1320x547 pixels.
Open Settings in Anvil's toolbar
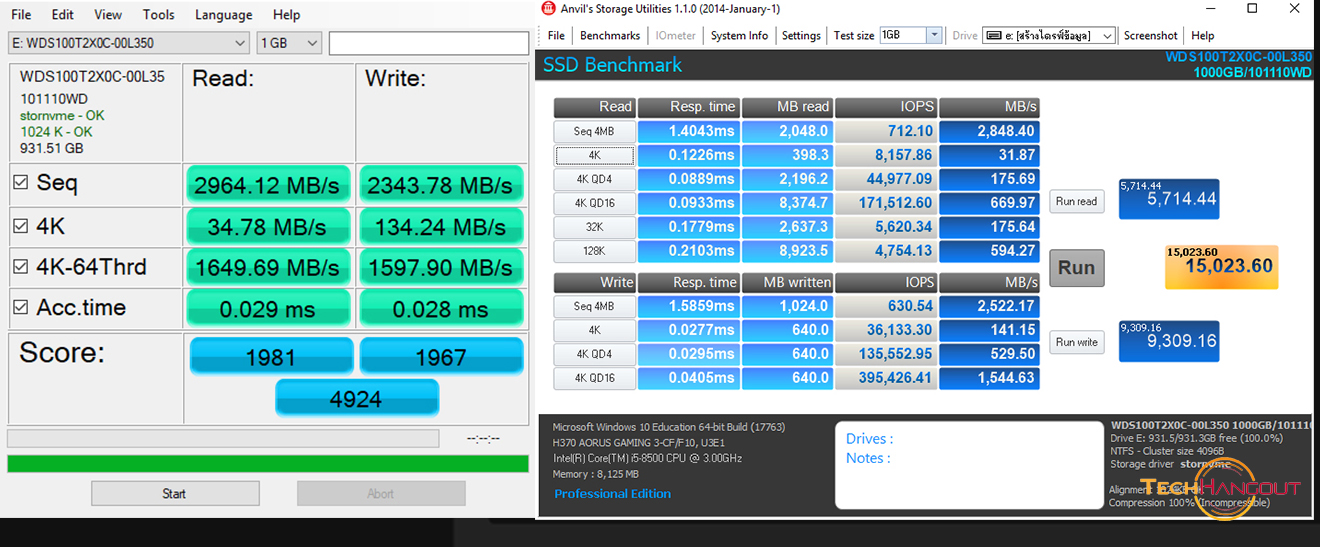[801, 35]
